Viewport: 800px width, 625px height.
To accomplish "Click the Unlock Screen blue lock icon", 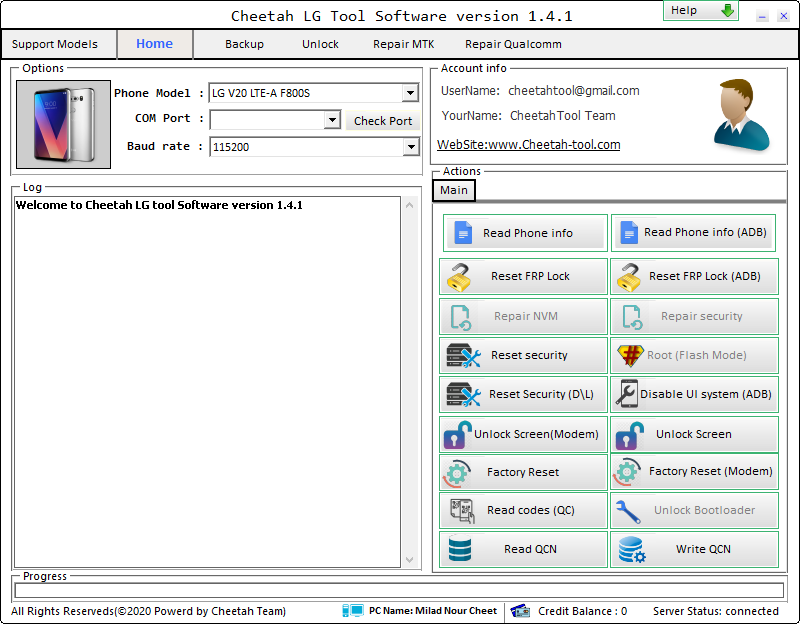I will [x=629, y=435].
